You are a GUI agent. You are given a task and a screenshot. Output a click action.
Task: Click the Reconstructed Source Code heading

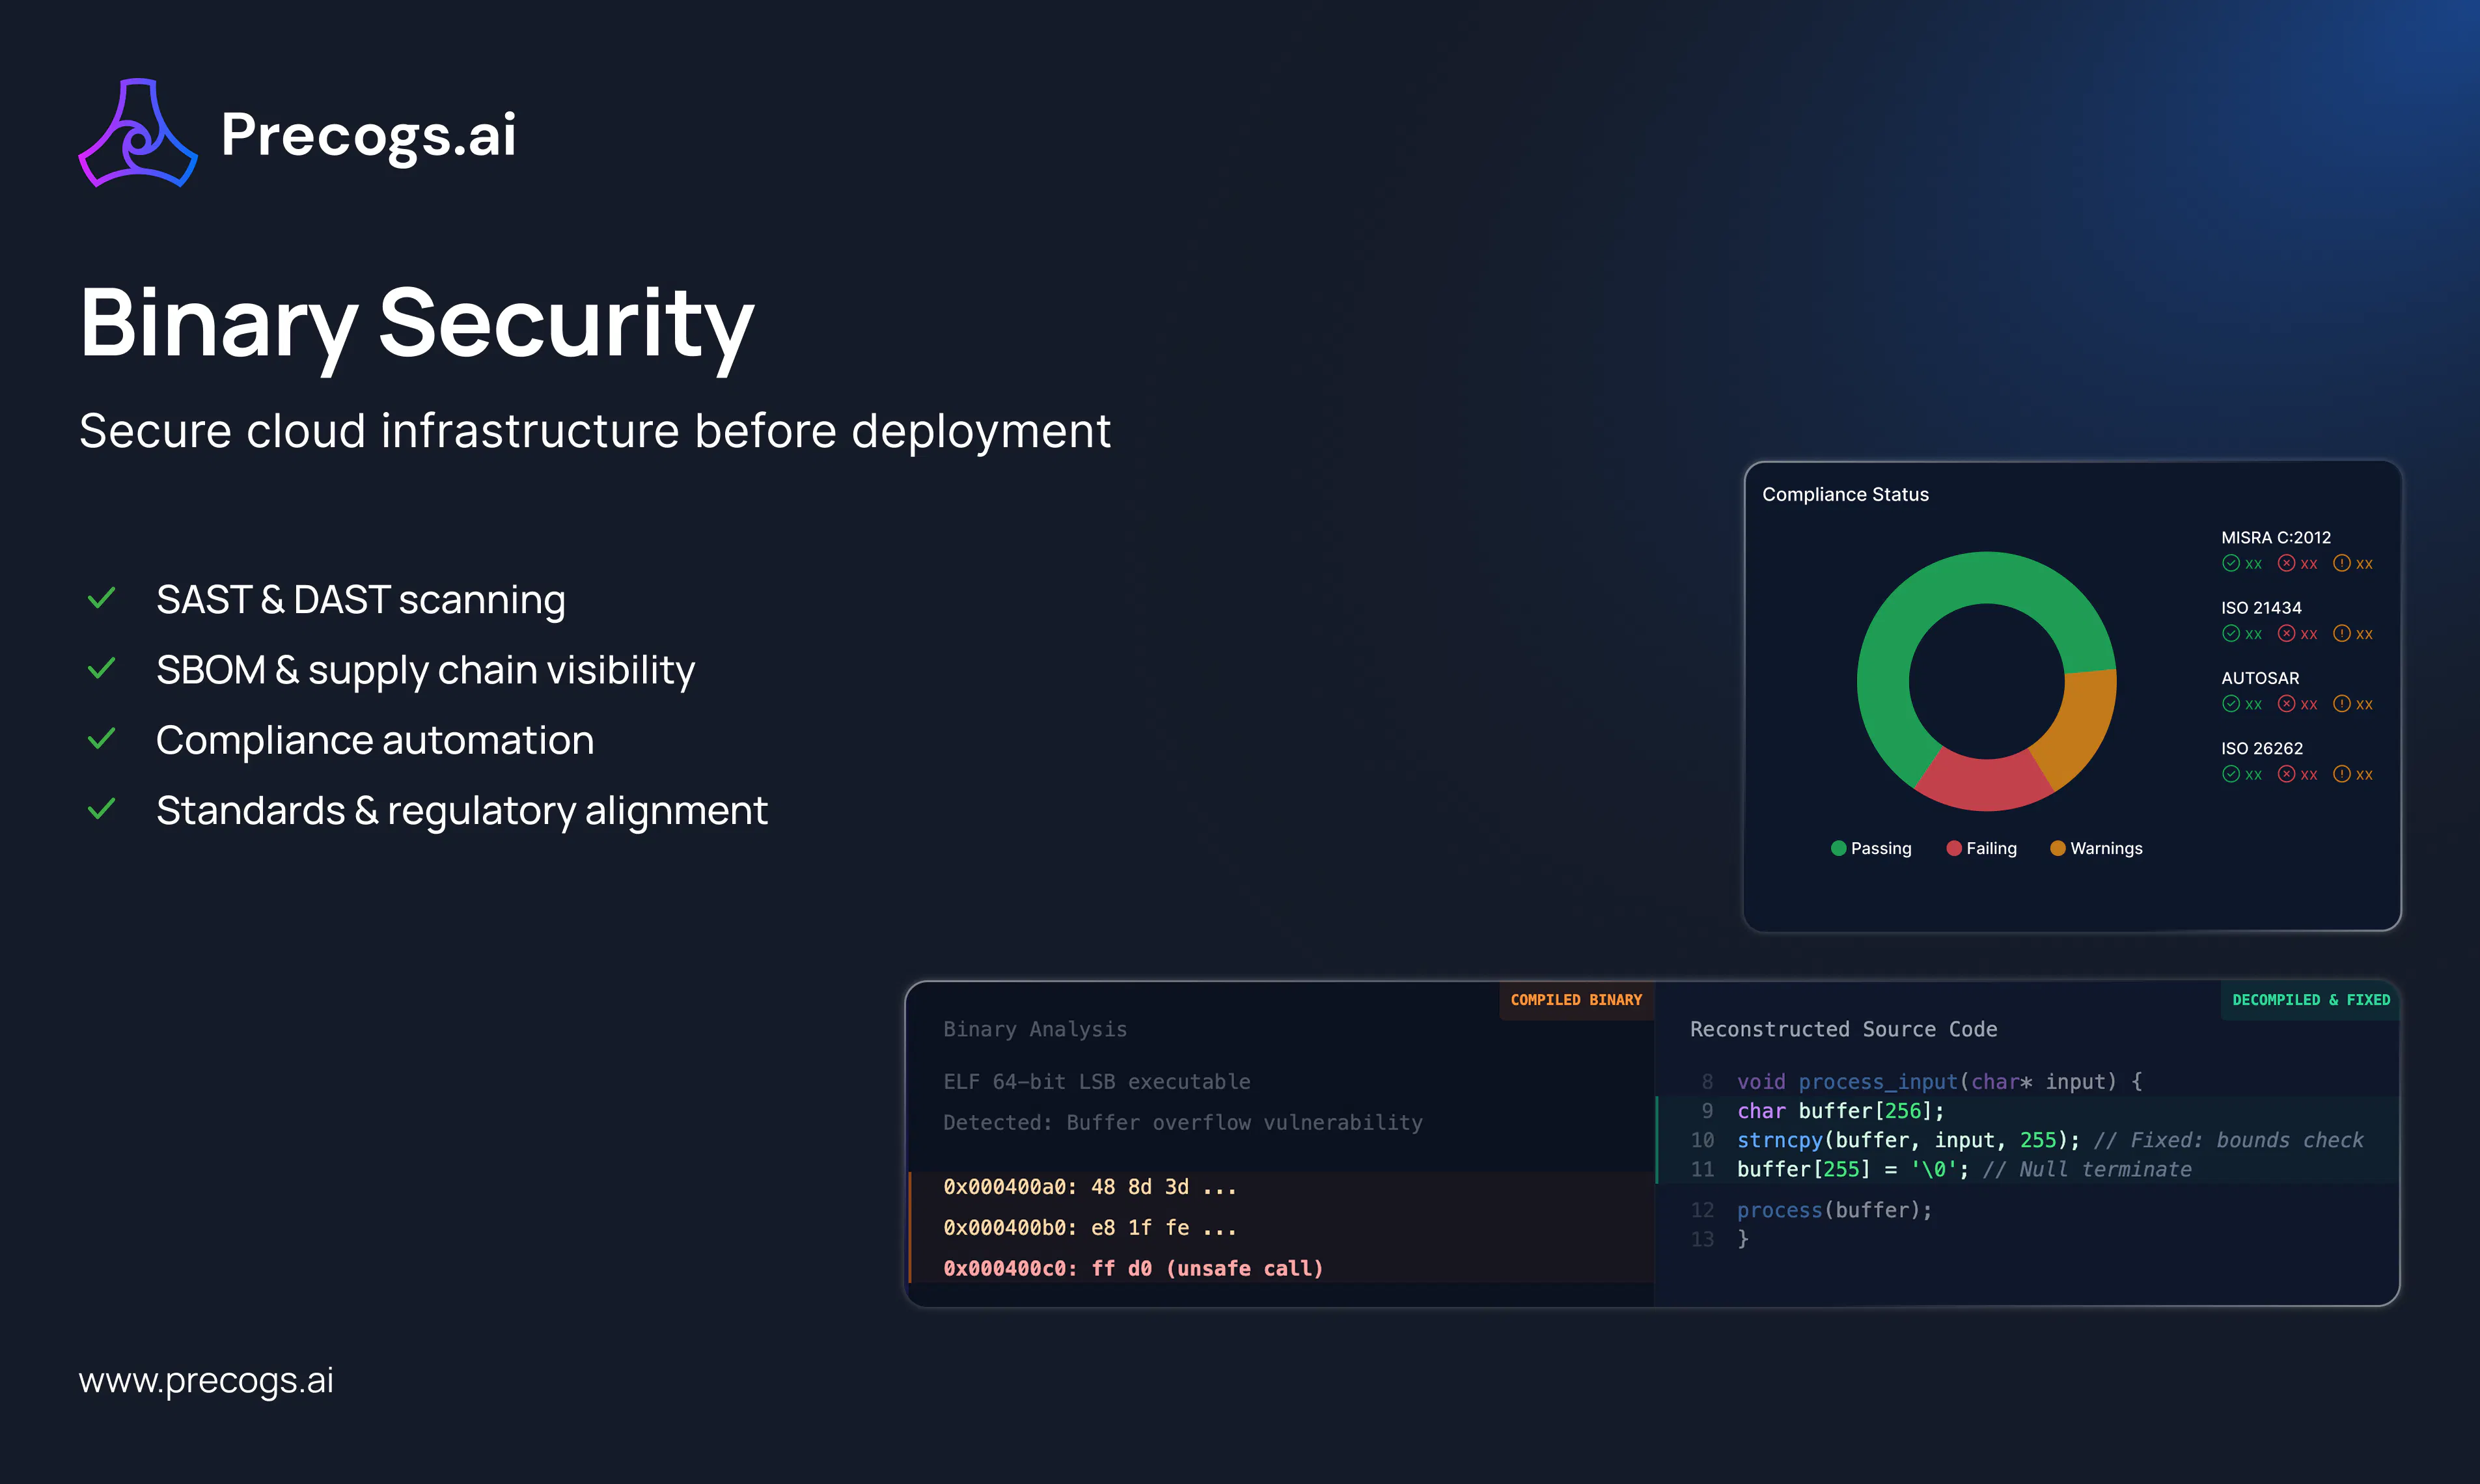coord(1843,1029)
